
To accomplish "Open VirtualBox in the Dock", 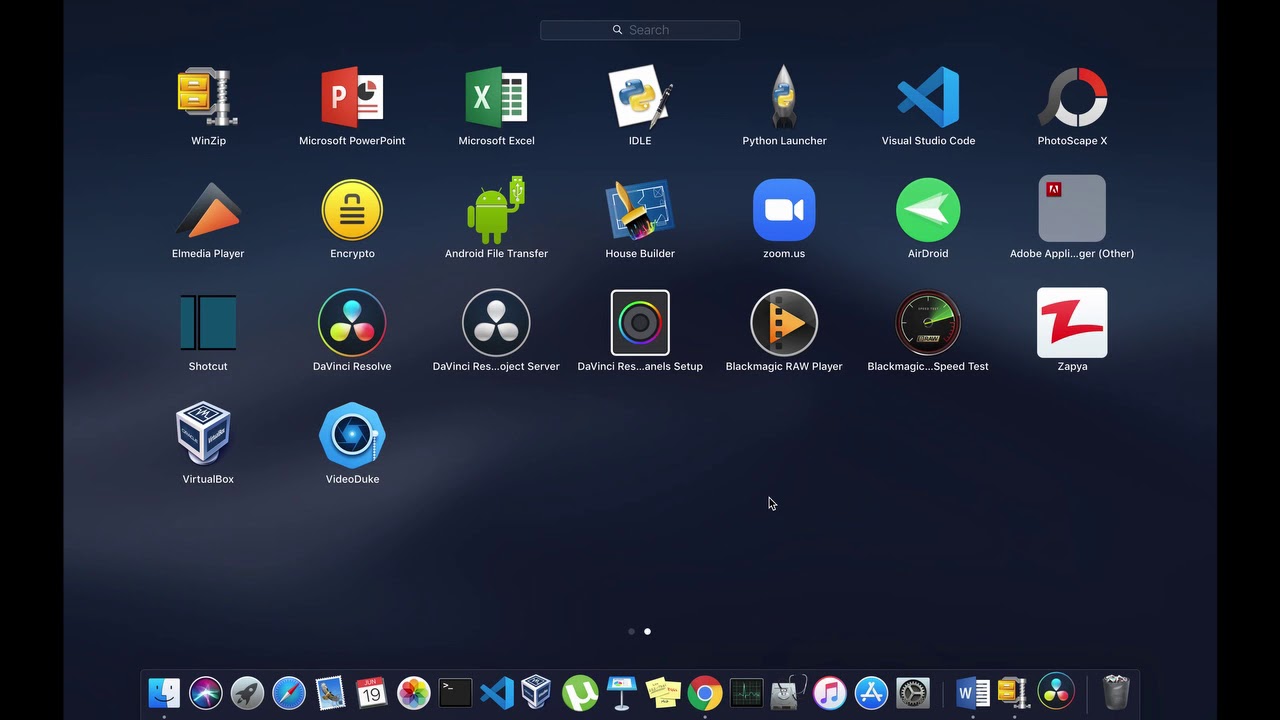I will (537, 693).
